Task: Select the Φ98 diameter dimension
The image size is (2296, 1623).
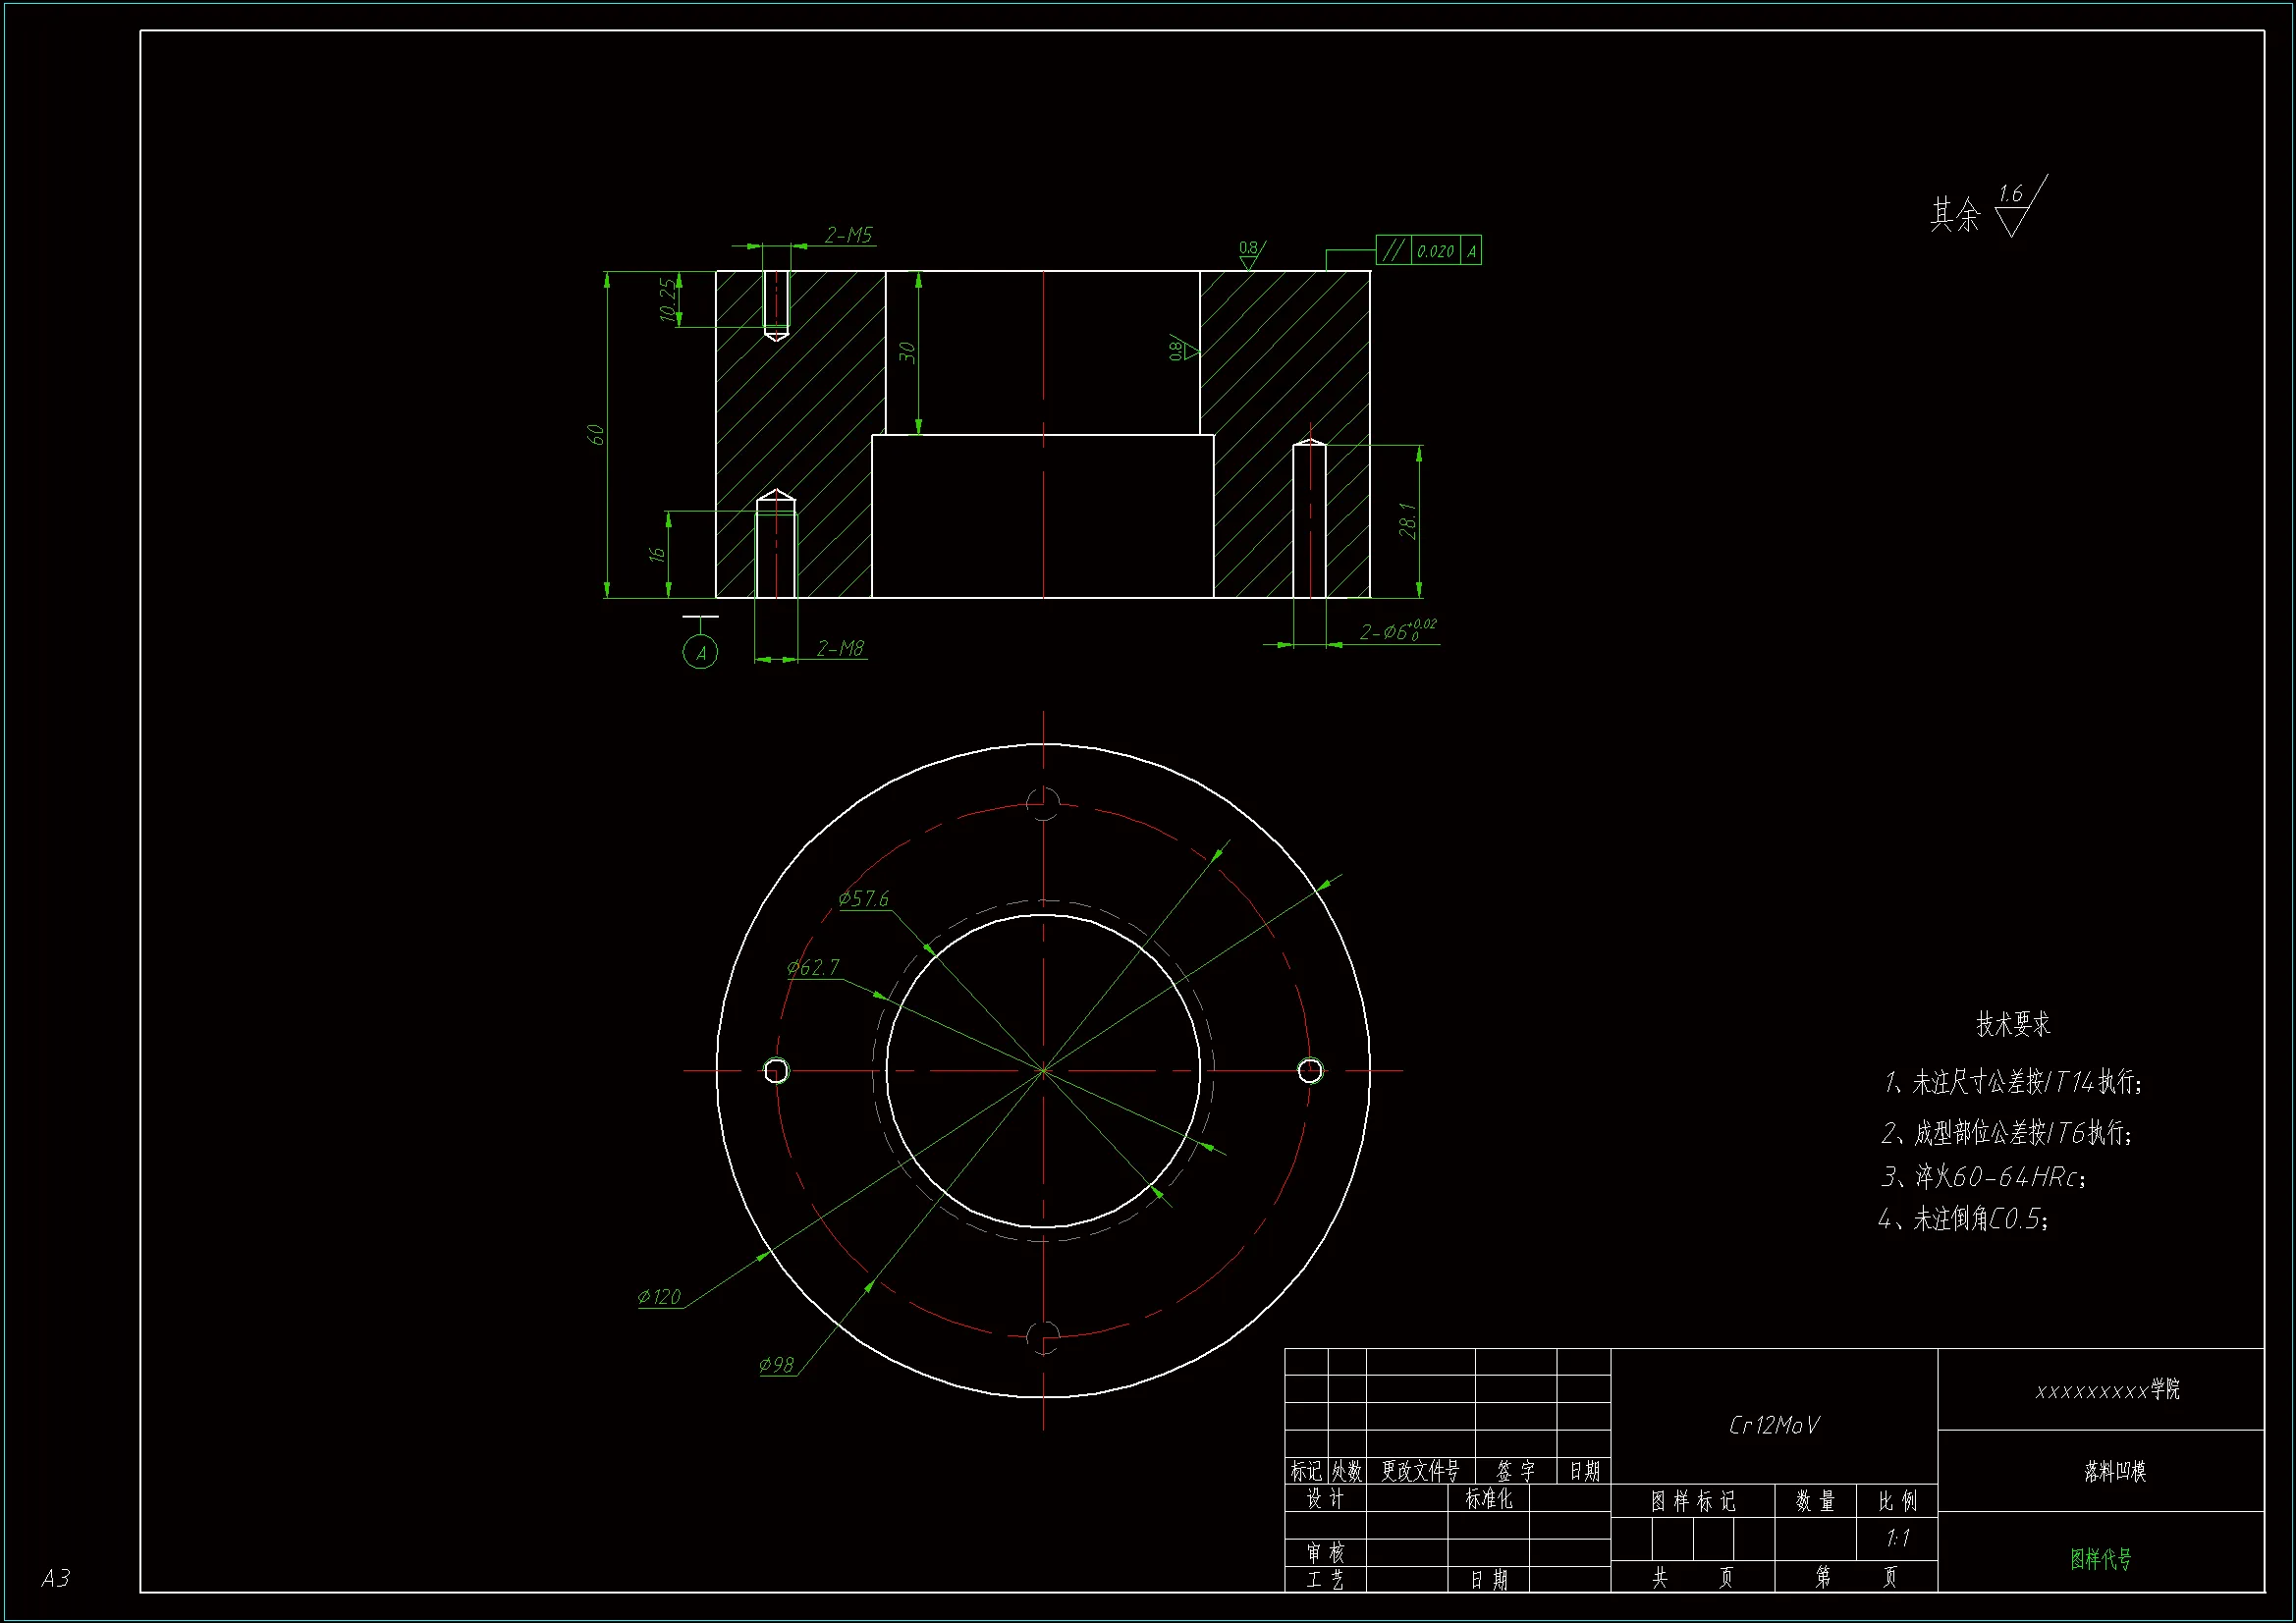Action: click(776, 1365)
